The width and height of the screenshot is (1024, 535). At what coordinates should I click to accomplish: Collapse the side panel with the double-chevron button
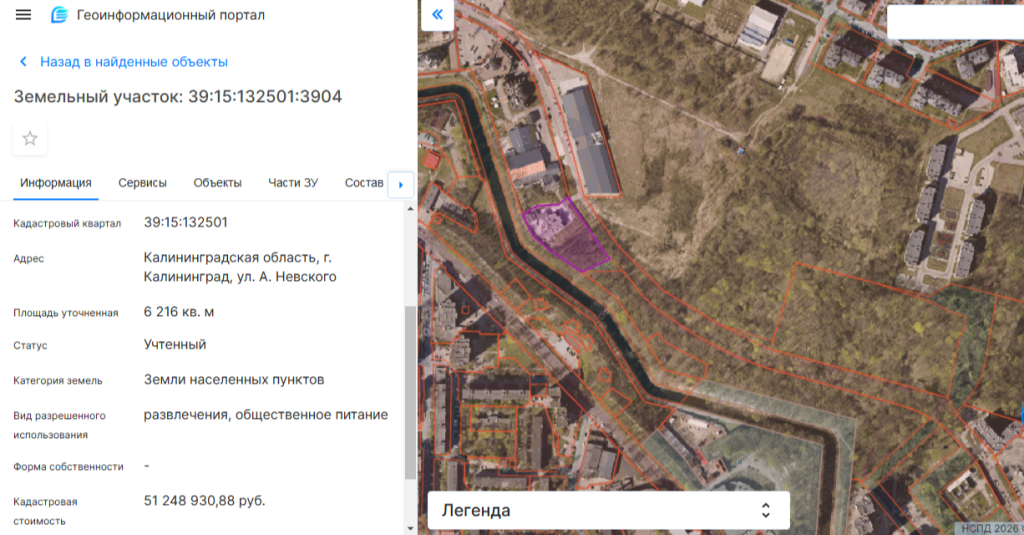(x=437, y=15)
